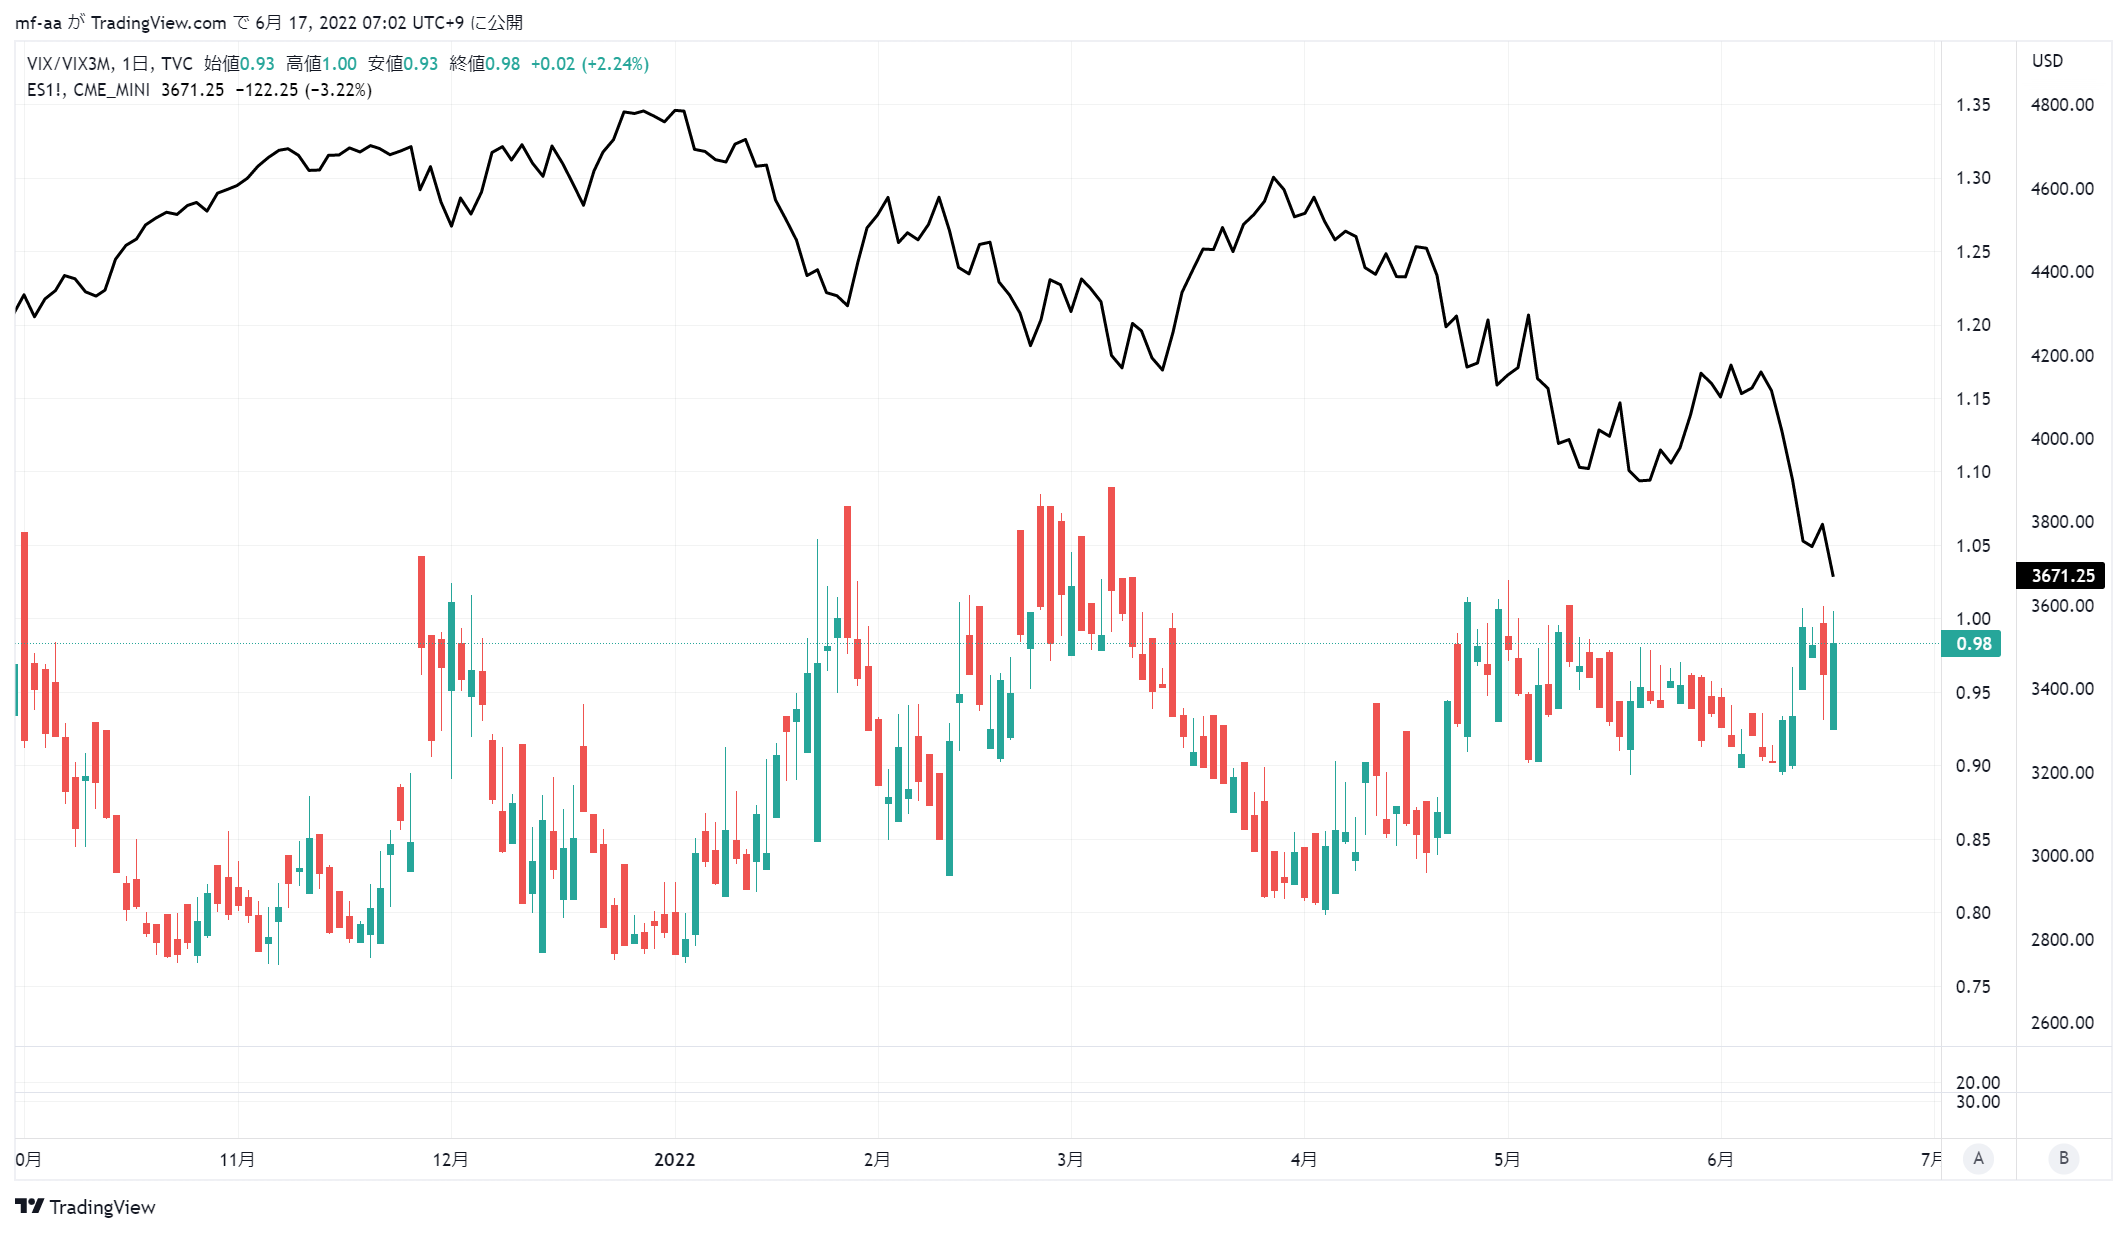Screen dimensions: 2127x1233
Task: Click the green 0.98 ratio price label
Action: pyautogui.click(x=1972, y=644)
